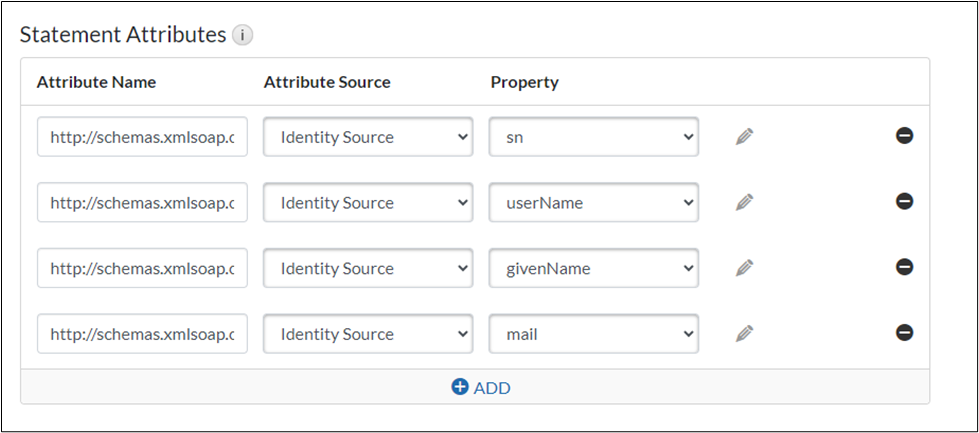Remove the givenName attribute row
The width and height of the screenshot is (979, 433).
[904, 267]
